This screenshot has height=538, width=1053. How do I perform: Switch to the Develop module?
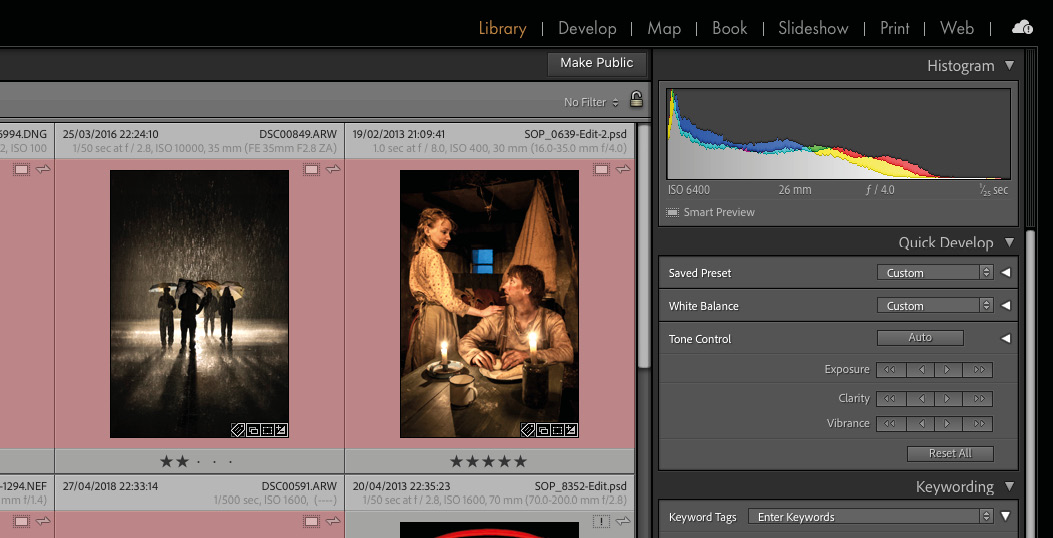pos(587,28)
